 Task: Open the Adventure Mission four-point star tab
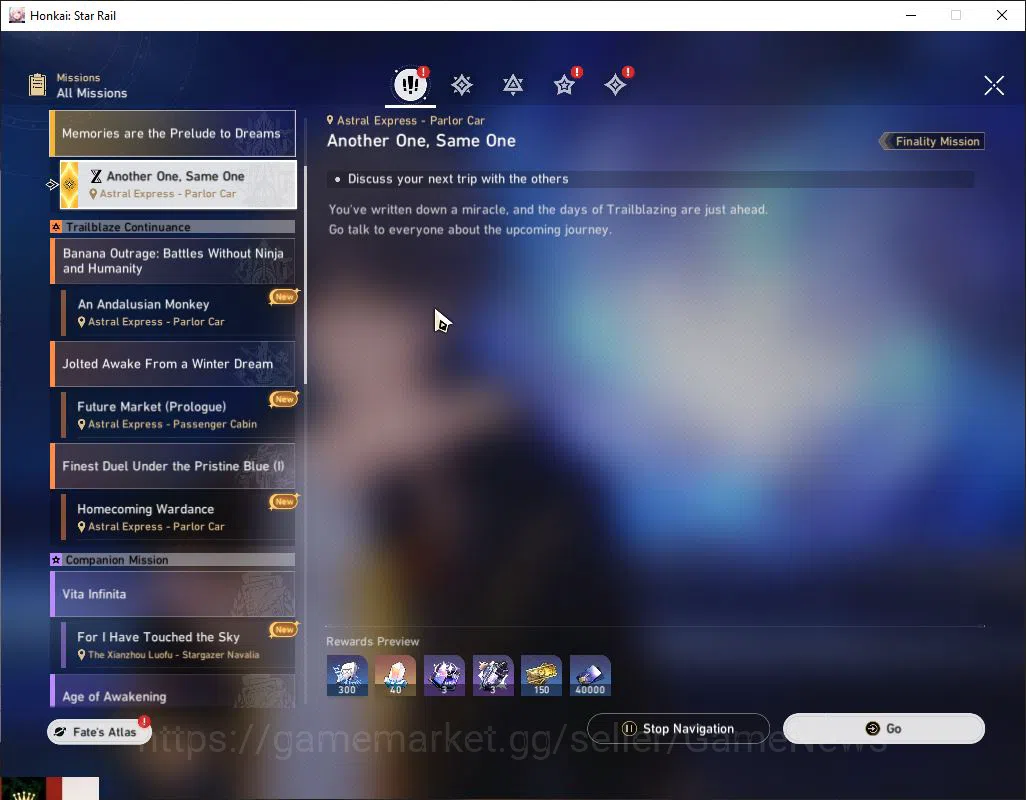pyautogui.click(x=615, y=85)
